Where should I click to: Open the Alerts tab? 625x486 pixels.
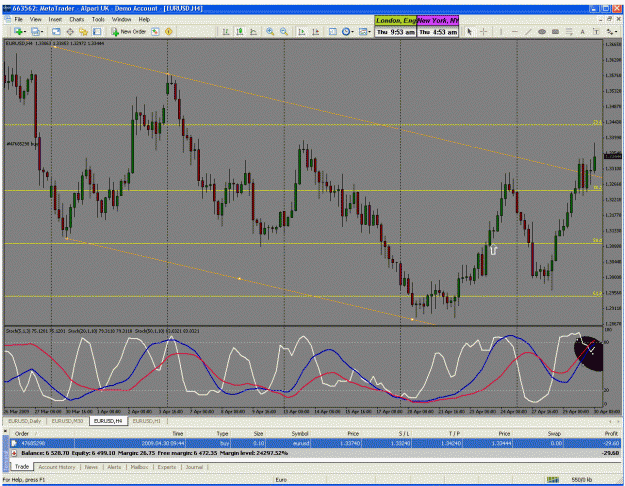[x=114, y=467]
